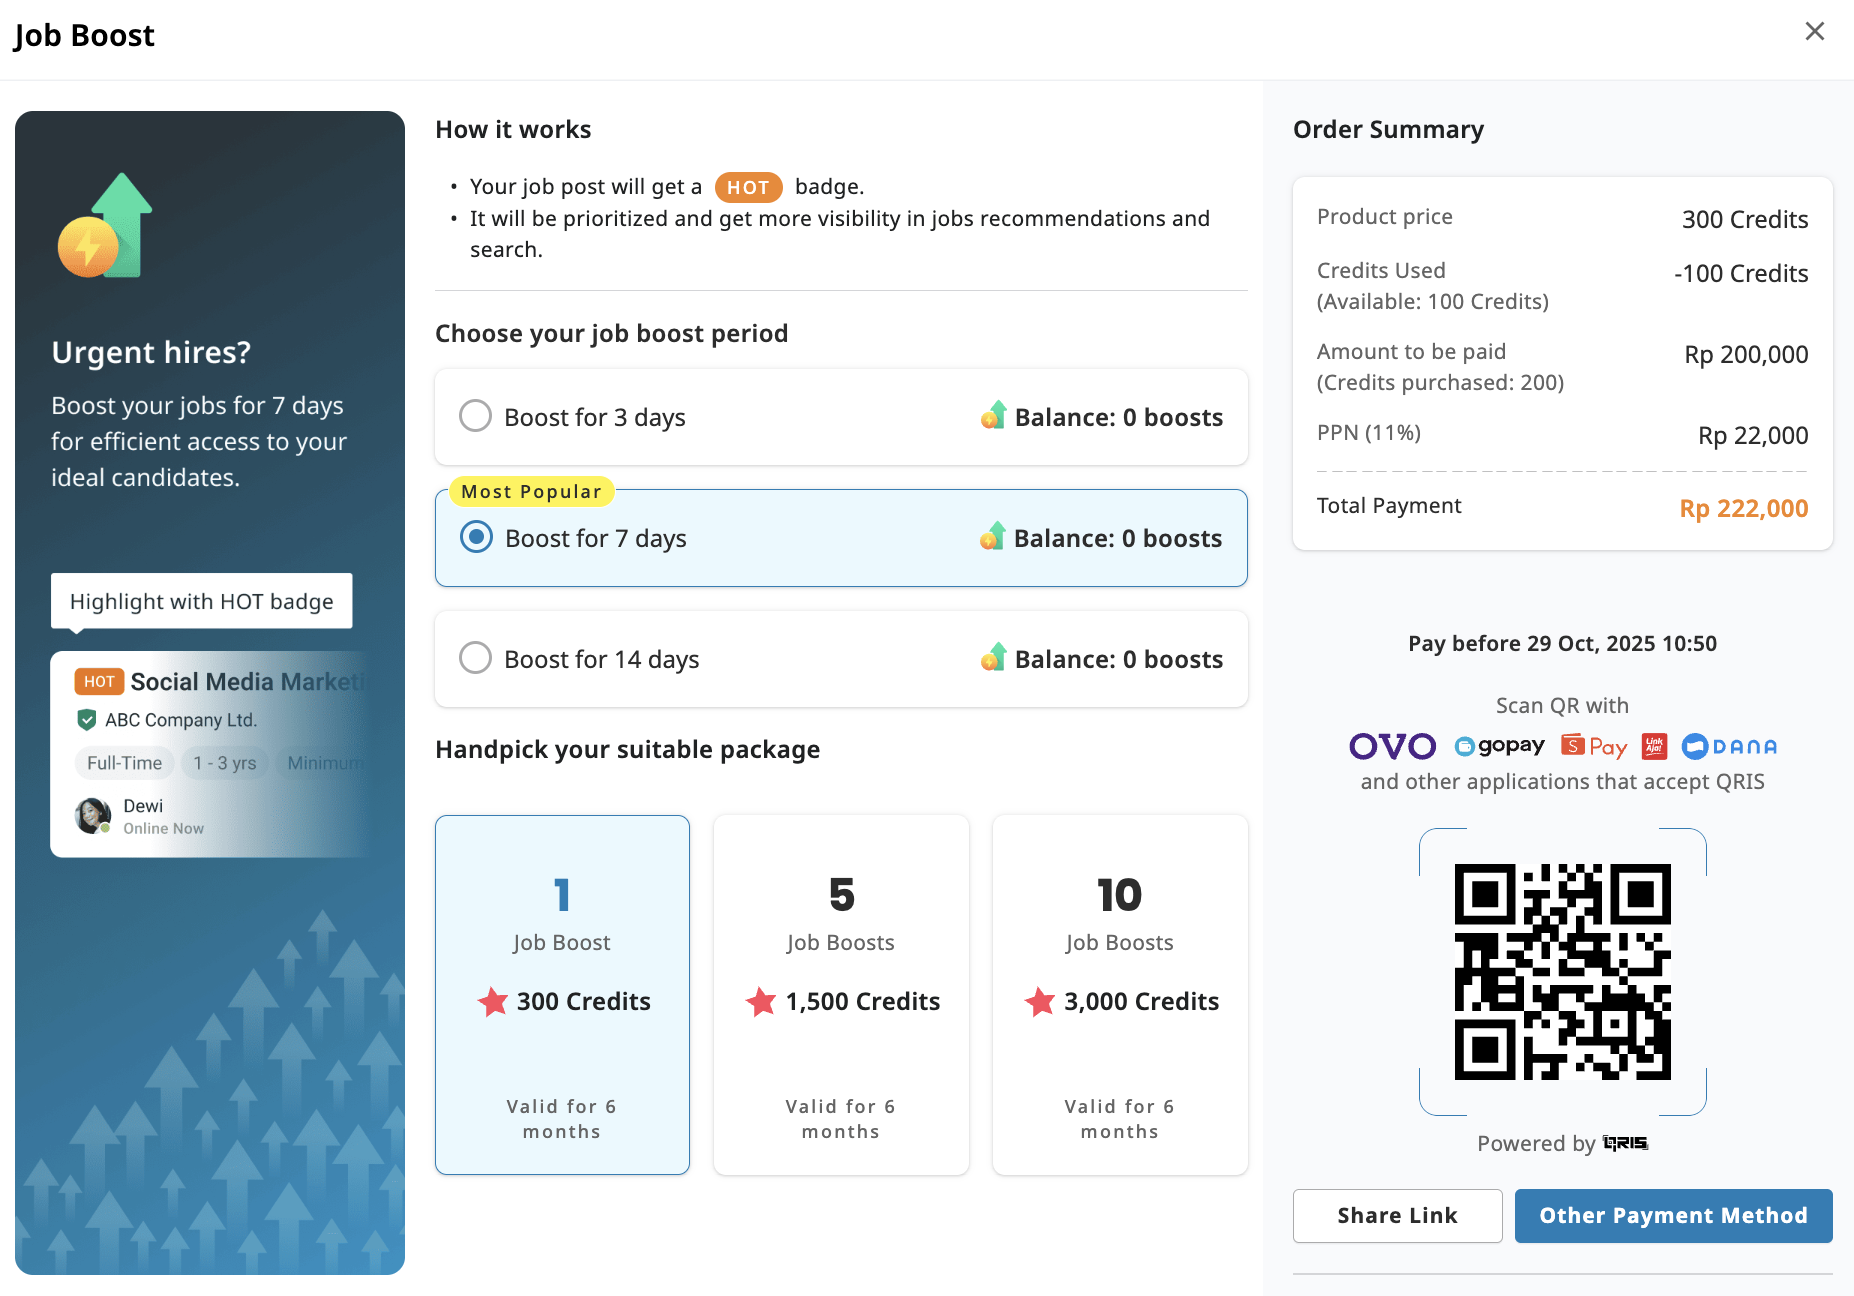1854x1296 pixels.
Task: Open Other Payment Method
Action: point(1673,1215)
